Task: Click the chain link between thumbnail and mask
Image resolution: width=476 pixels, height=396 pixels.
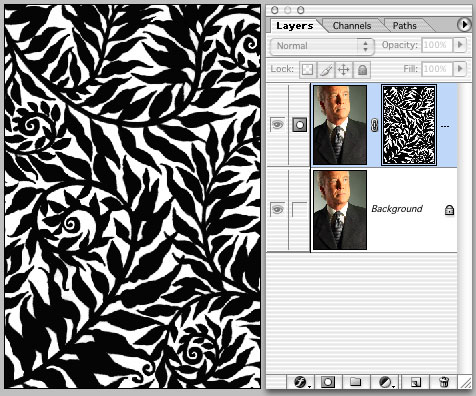Action: point(374,125)
